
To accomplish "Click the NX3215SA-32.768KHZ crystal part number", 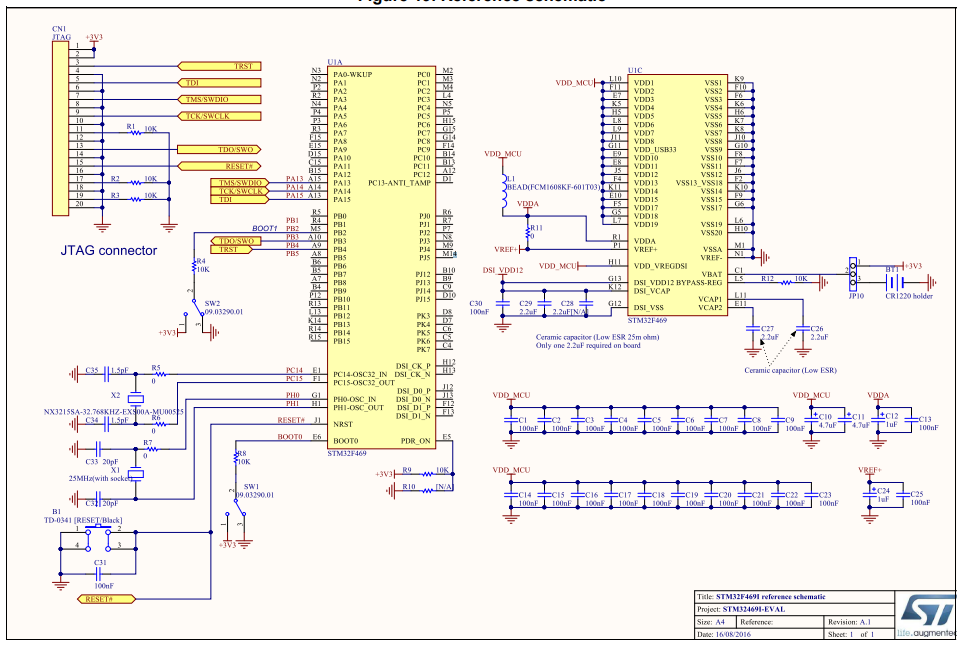I will click(x=113, y=412).
